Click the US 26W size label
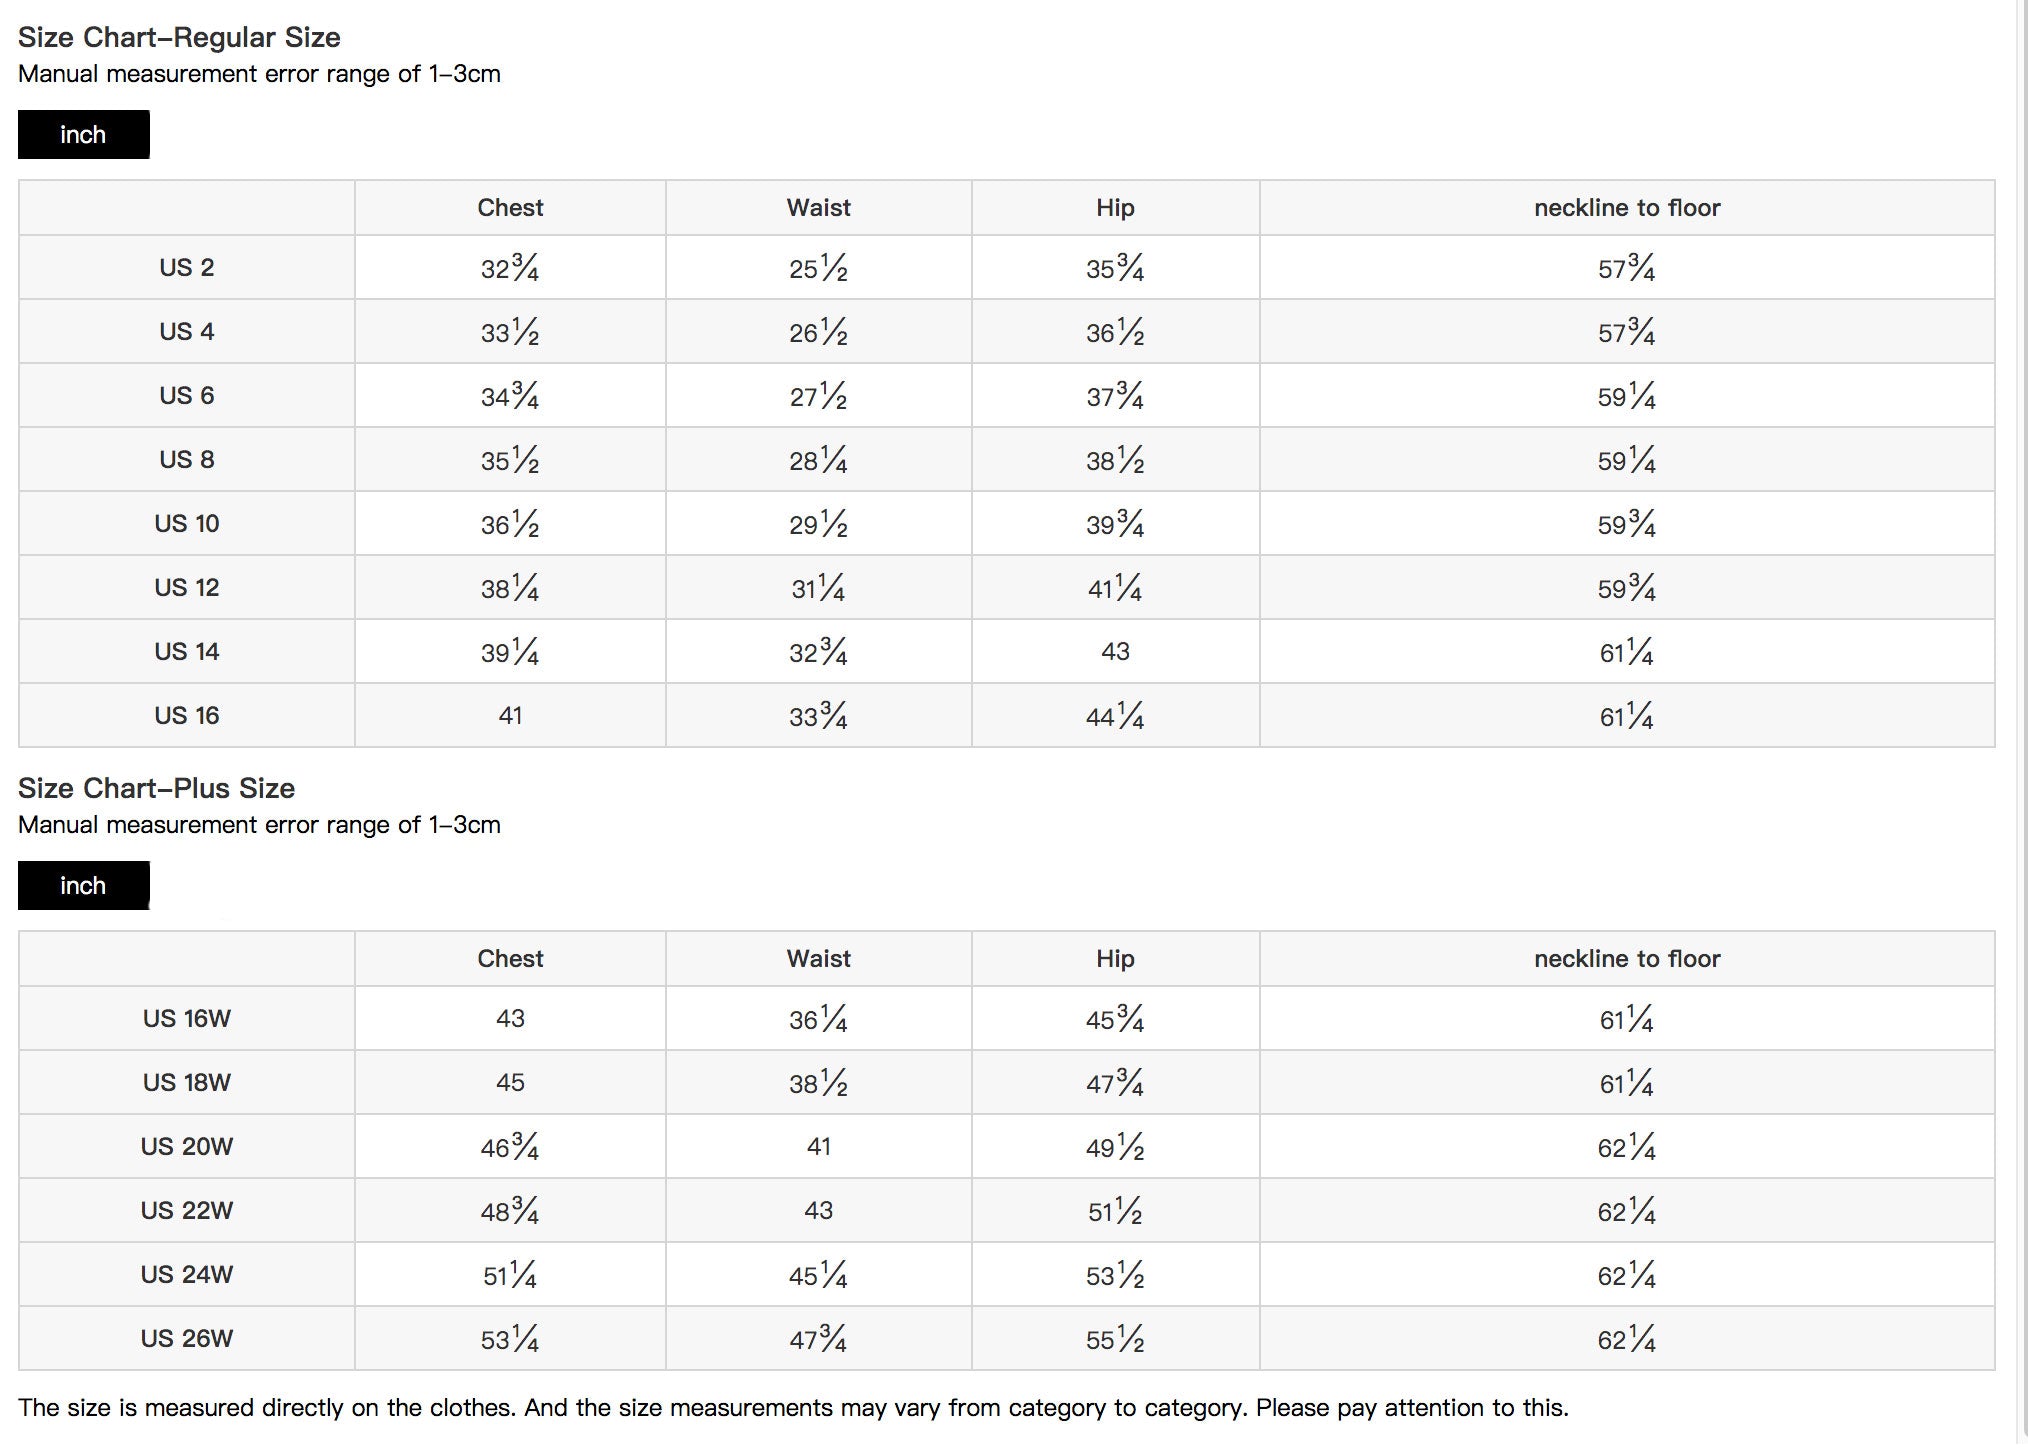Viewport: 2028px width, 1448px height. (x=187, y=1339)
